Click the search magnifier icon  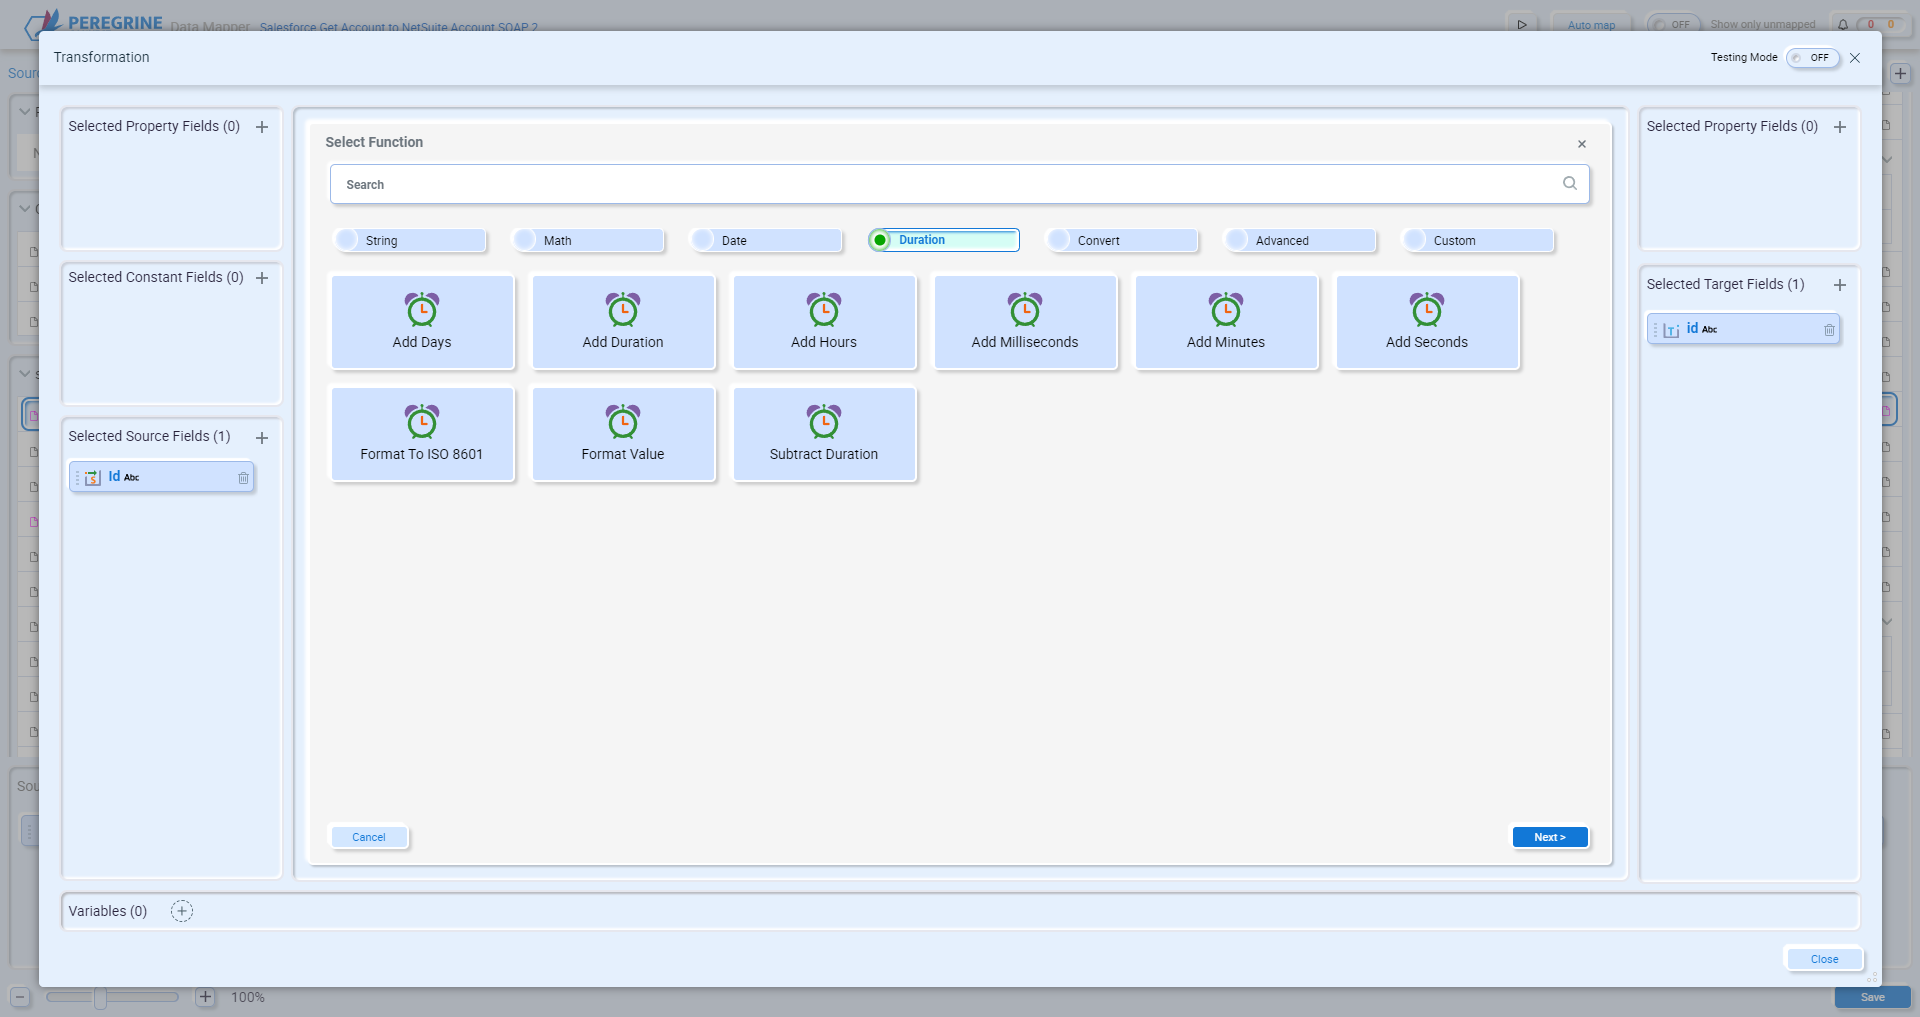(x=1569, y=184)
